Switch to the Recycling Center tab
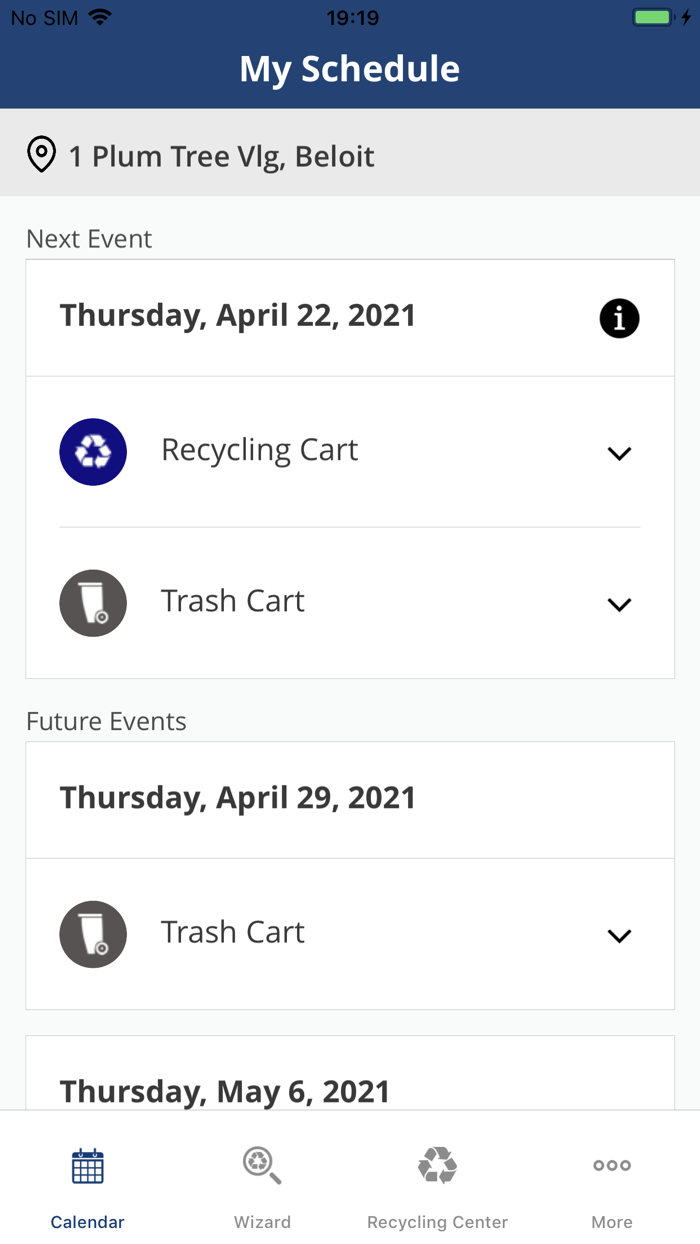Image resolution: width=700 pixels, height=1244 pixels. pos(437,1185)
